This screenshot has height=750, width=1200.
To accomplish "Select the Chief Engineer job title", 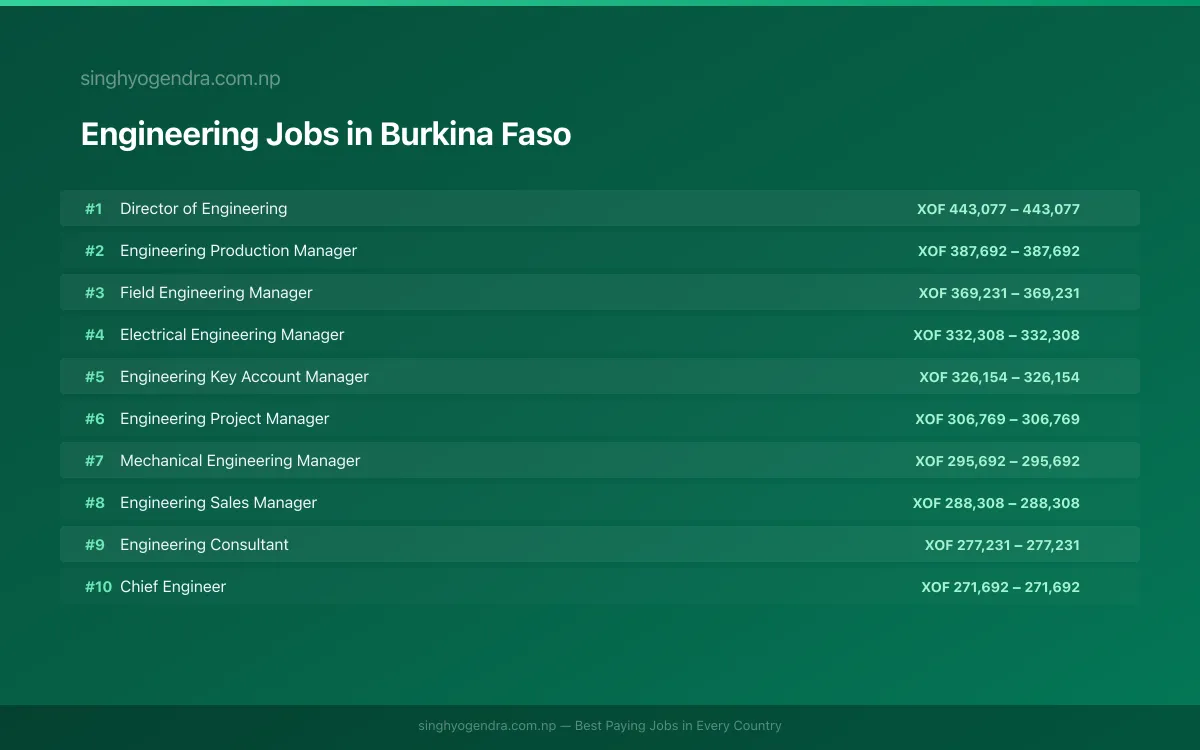I will coord(173,587).
